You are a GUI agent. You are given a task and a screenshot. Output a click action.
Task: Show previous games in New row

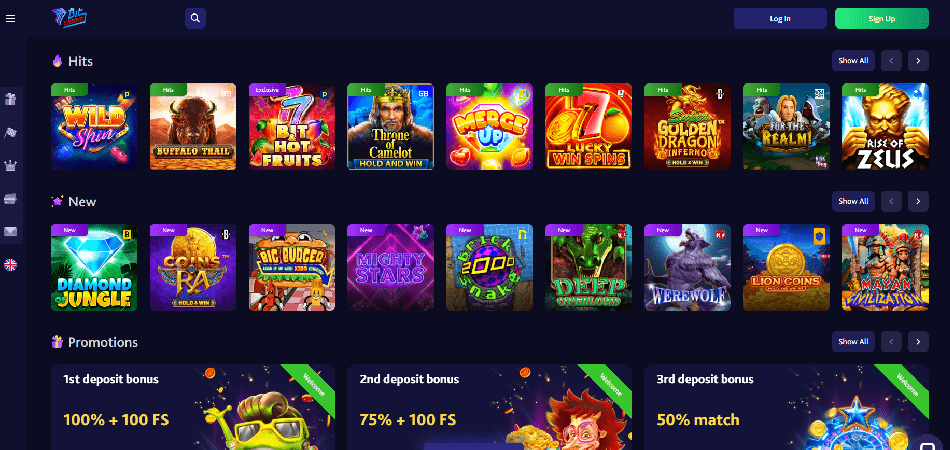891,201
